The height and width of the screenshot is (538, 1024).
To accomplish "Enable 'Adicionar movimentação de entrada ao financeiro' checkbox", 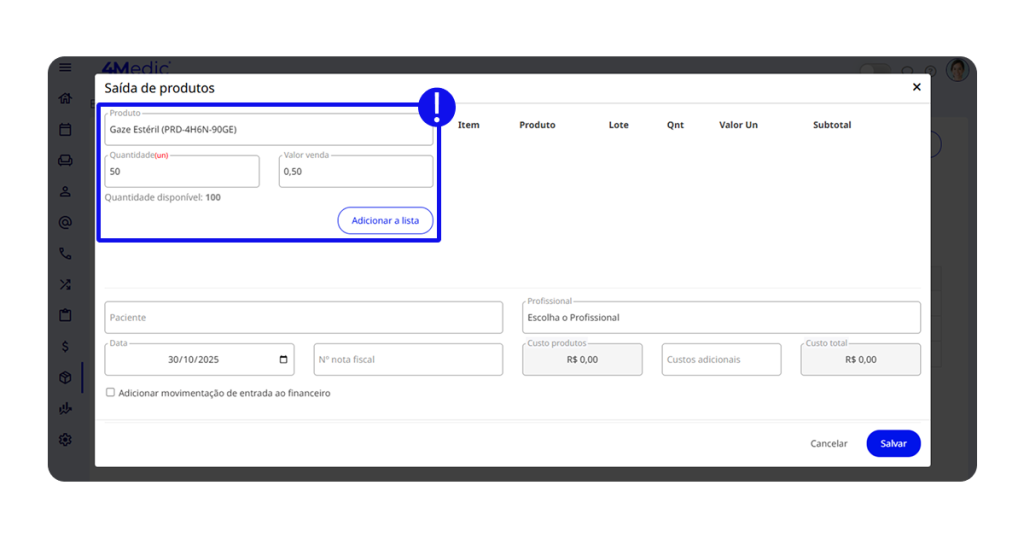I will pyautogui.click(x=111, y=393).
